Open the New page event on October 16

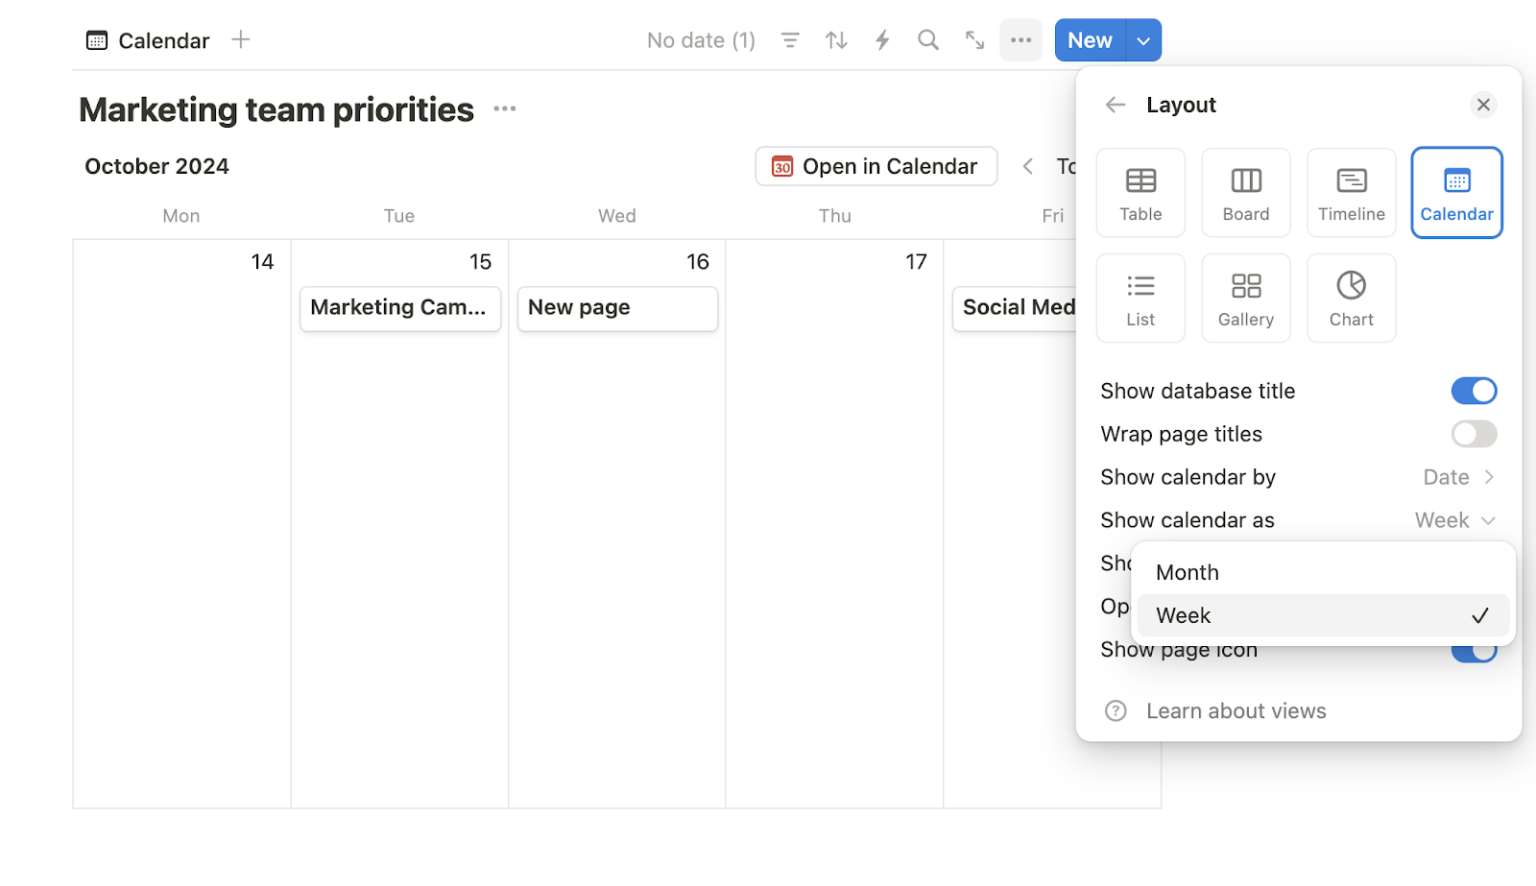point(617,307)
